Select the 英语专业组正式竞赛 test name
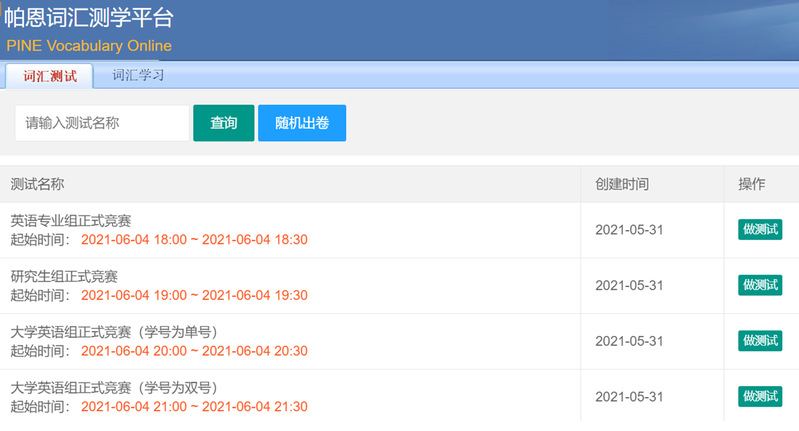This screenshot has width=799, height=431. (x=71, y=220)
